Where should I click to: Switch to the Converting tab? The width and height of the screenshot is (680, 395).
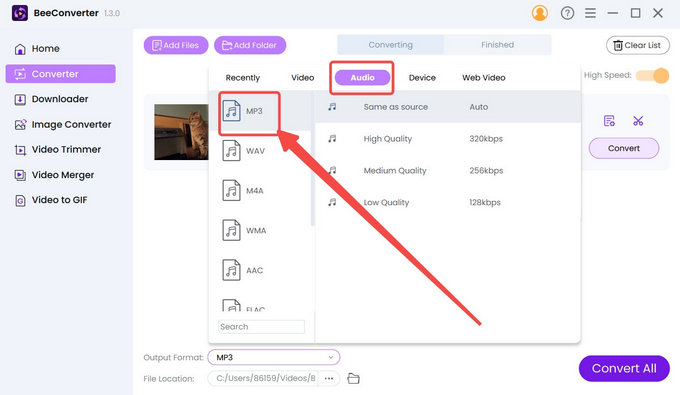coord(390,45)
